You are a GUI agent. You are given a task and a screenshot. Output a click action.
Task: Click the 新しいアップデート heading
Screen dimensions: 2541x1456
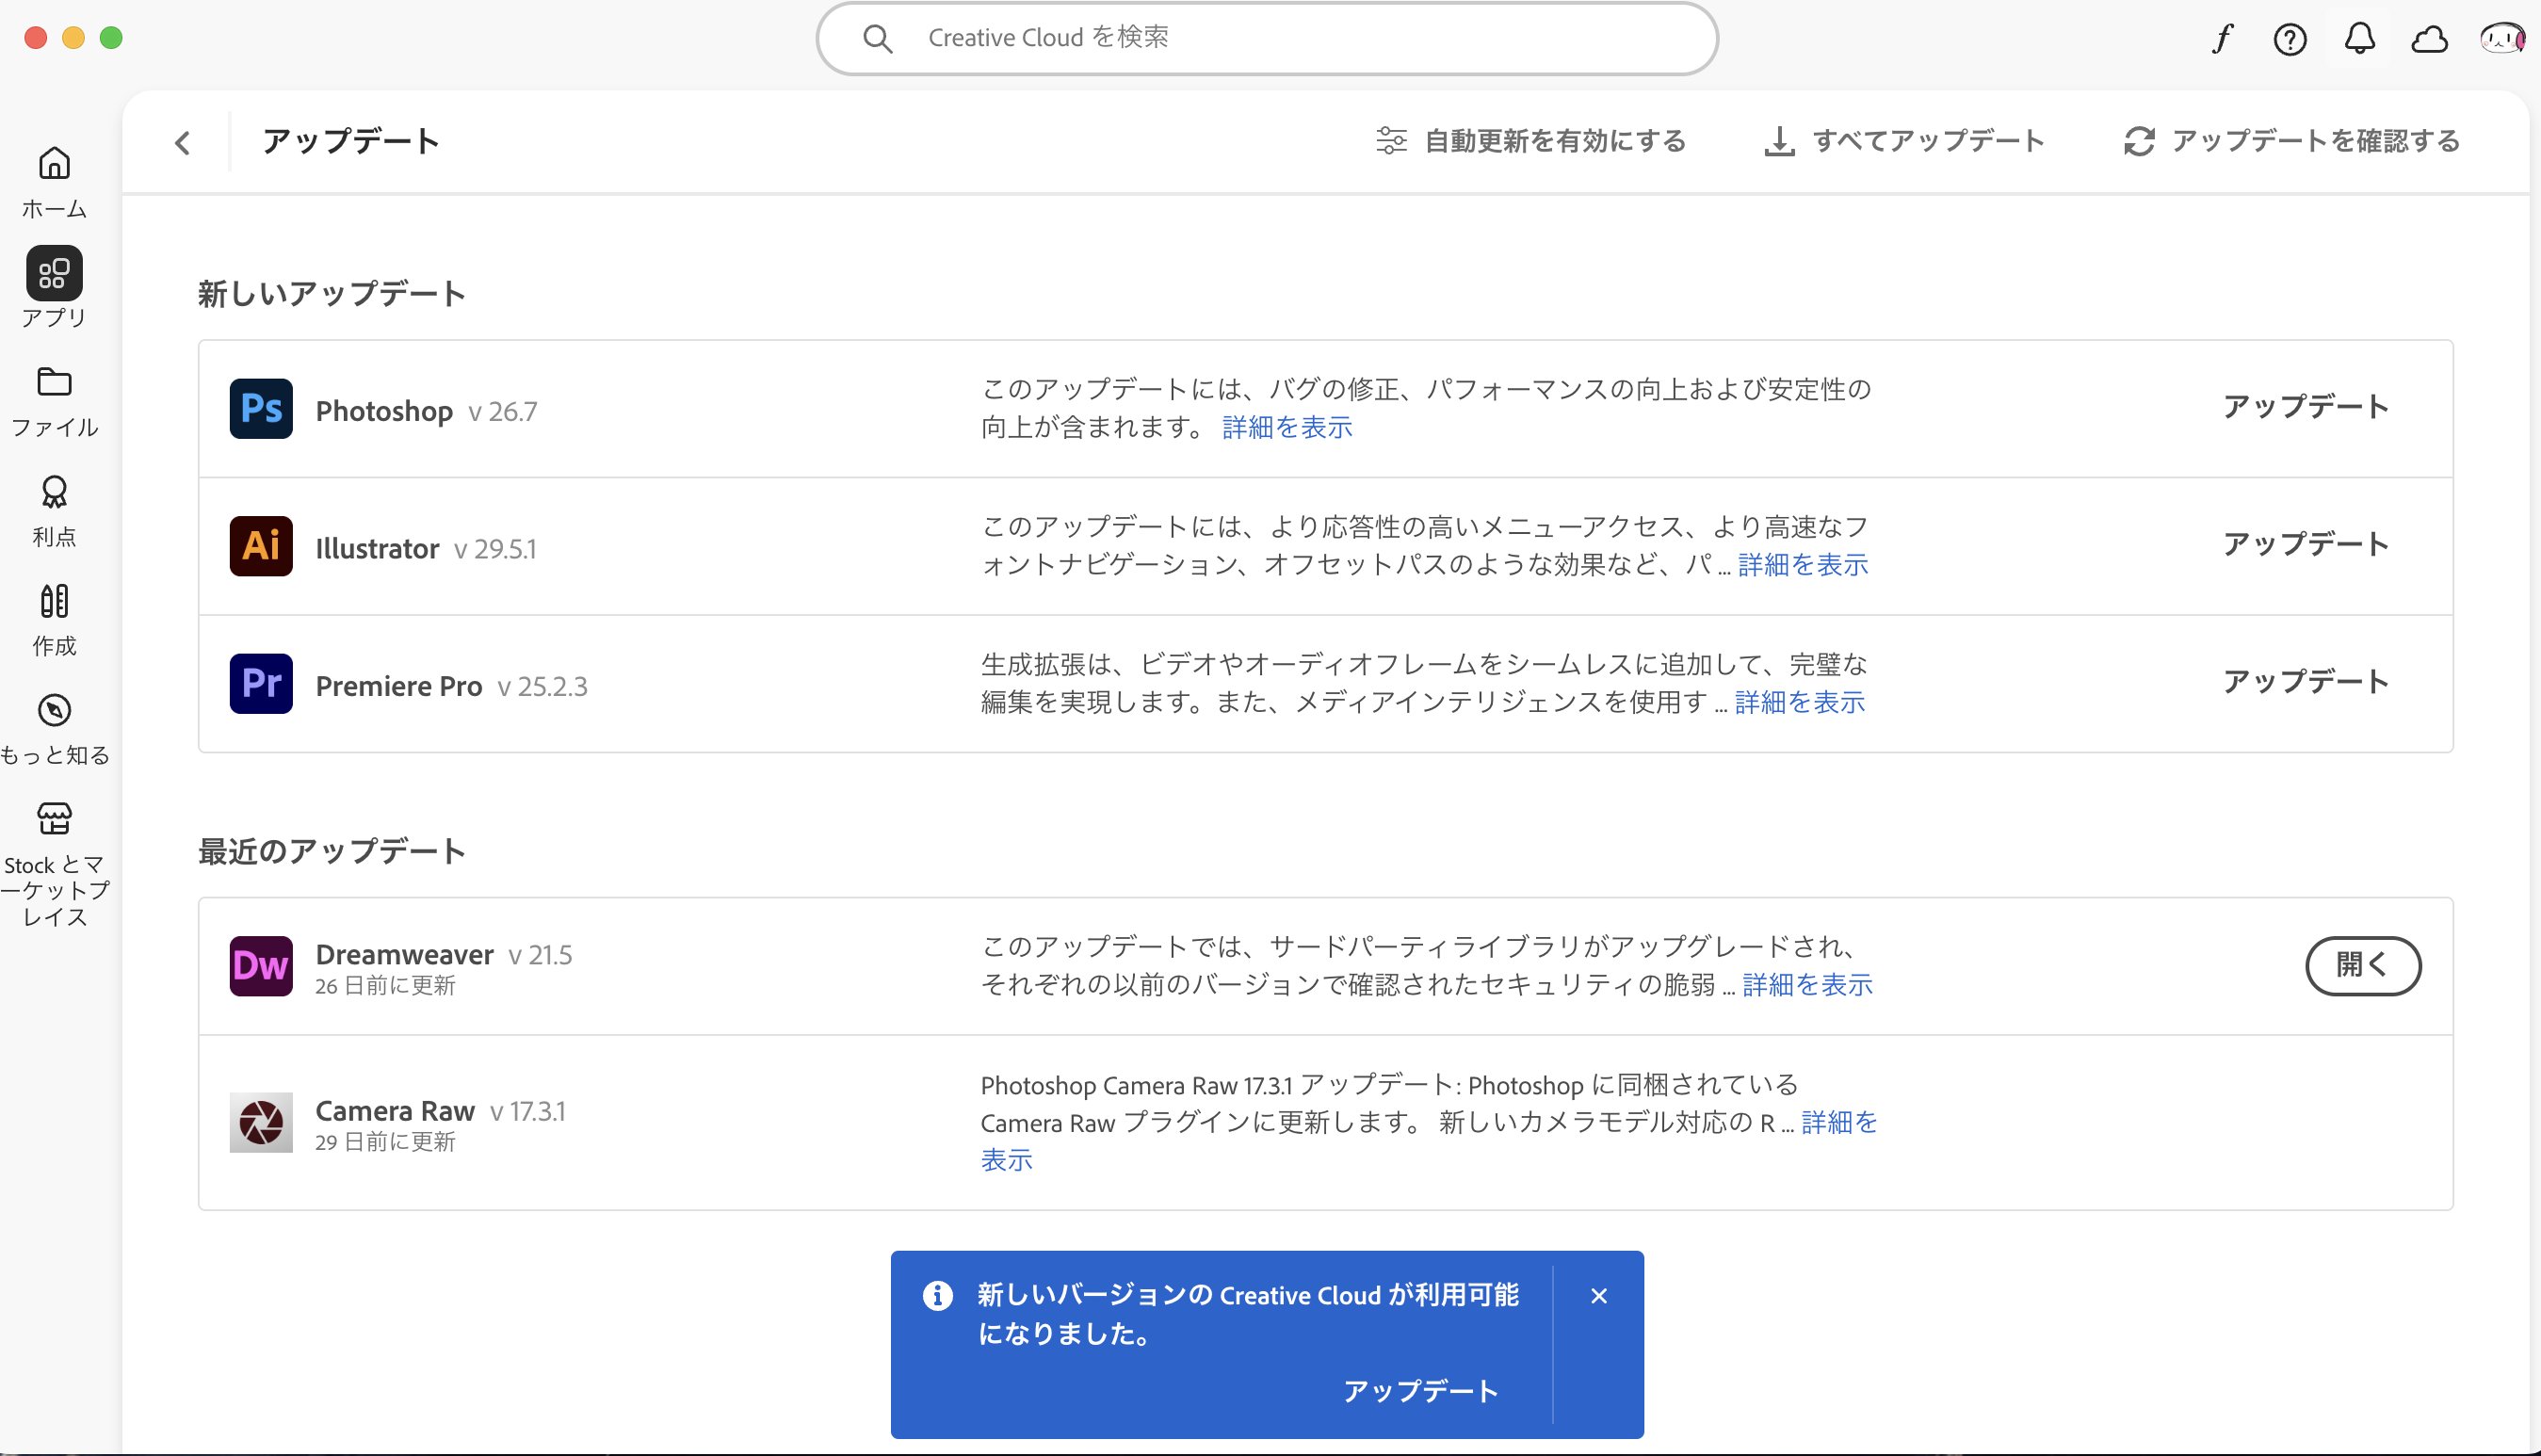click(331, 294)
